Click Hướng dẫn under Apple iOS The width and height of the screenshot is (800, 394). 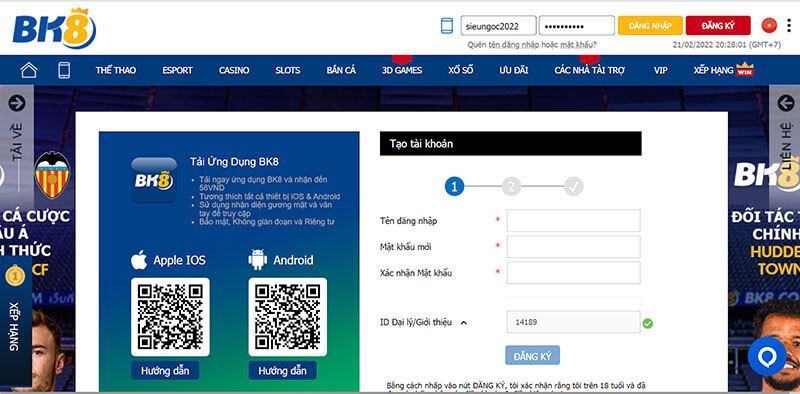pyautogui.click(x=165, y=370)
